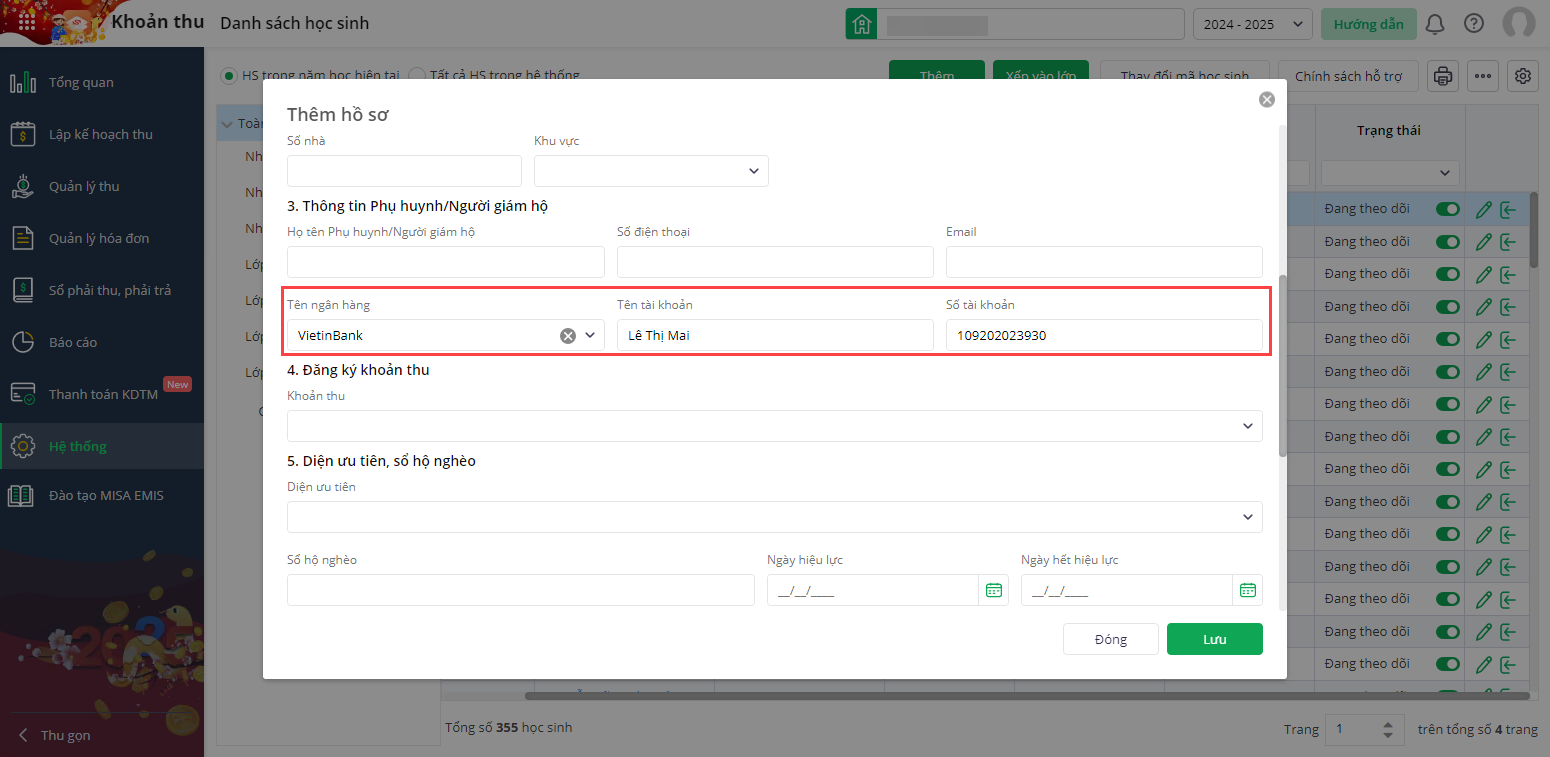Screen dimensions: 1550x757
Task: Open the 2024 - 2025 school year dropdown
Action: click(1252, 24)
